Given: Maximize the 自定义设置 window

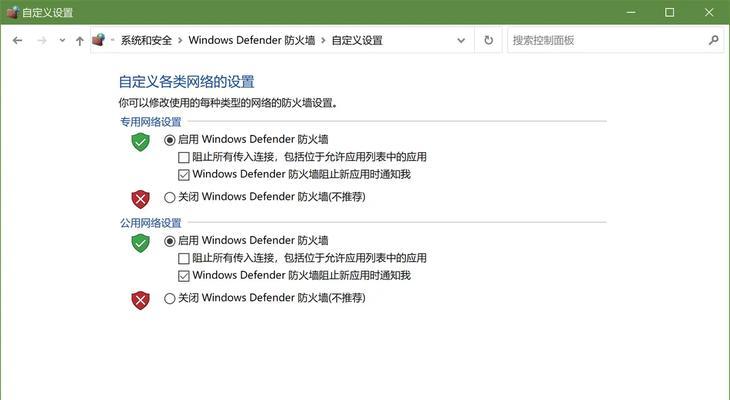Looking at the screenshot, I should pos(669,12).
